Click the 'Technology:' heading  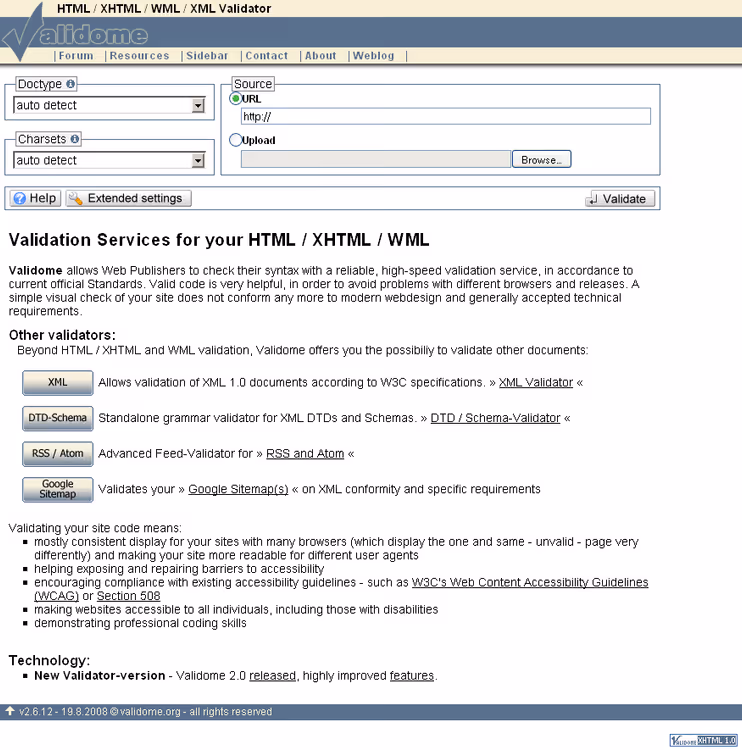pyautogui.click(x=49, y=660)
